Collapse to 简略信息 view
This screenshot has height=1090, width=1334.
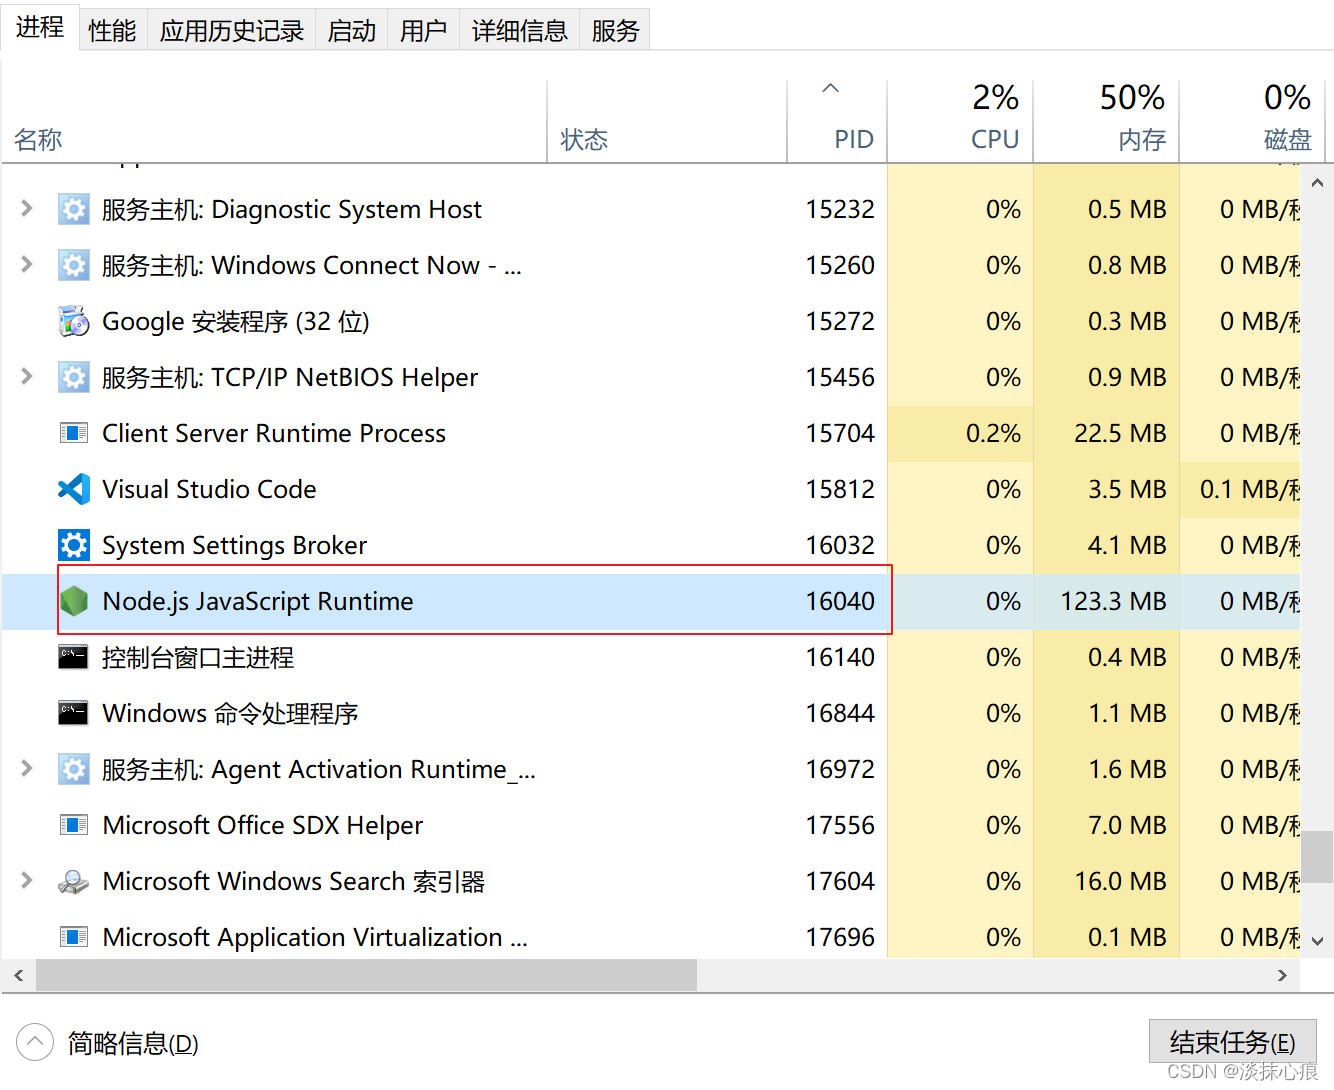click(108, 1043)
